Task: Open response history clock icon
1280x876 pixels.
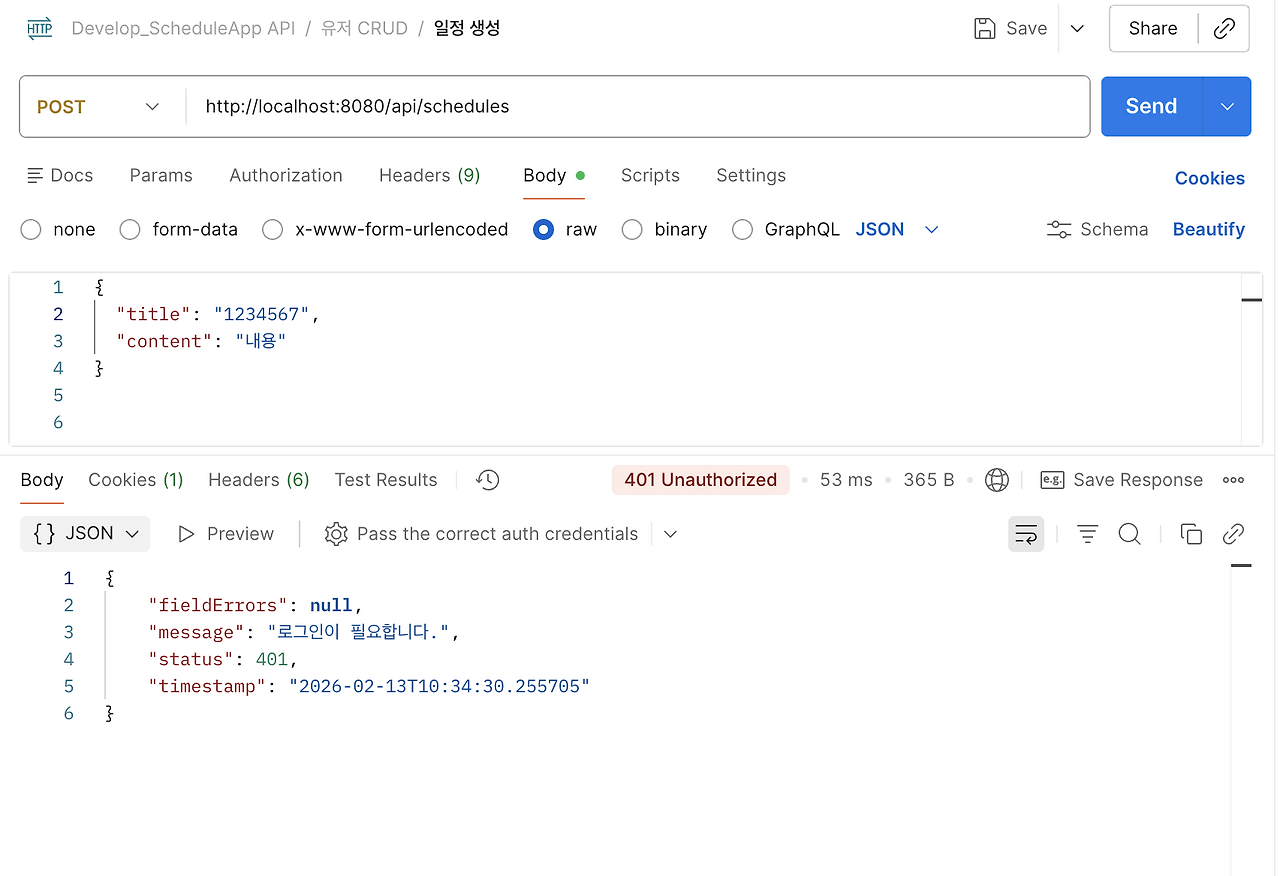Action: pyautogui.click(x=487, y=480)
